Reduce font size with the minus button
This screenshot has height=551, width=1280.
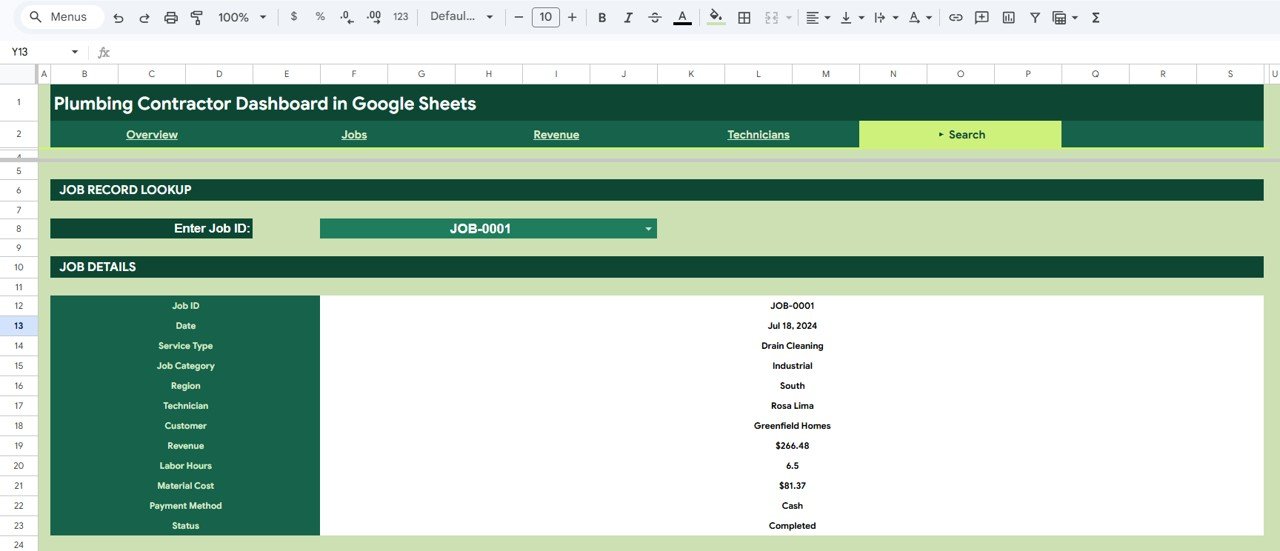(519, 17)
